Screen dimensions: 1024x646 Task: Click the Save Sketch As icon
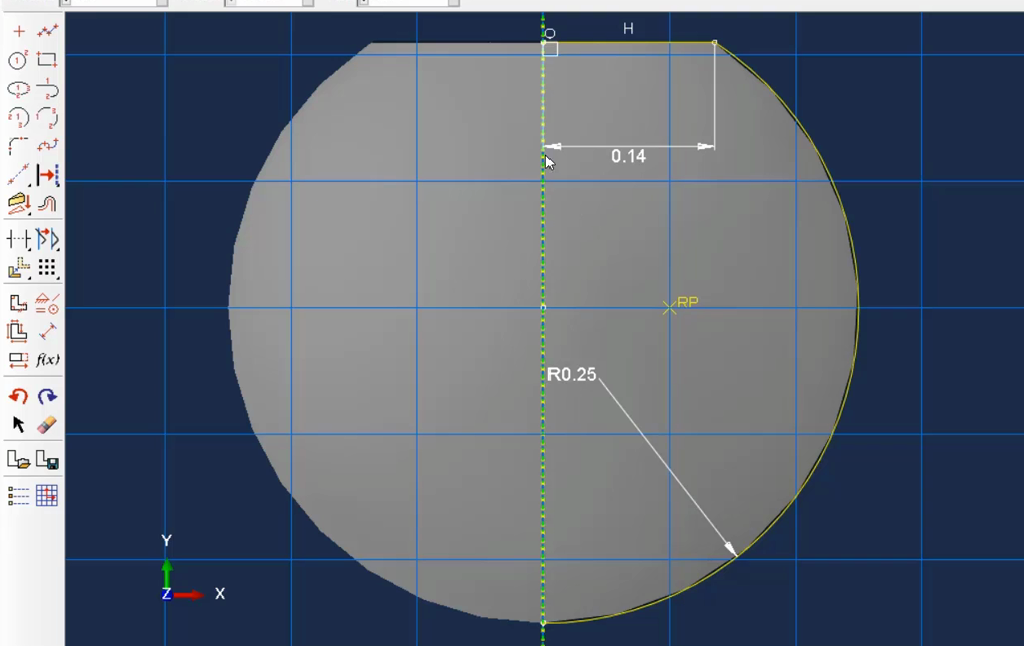(x=47, y=460)
